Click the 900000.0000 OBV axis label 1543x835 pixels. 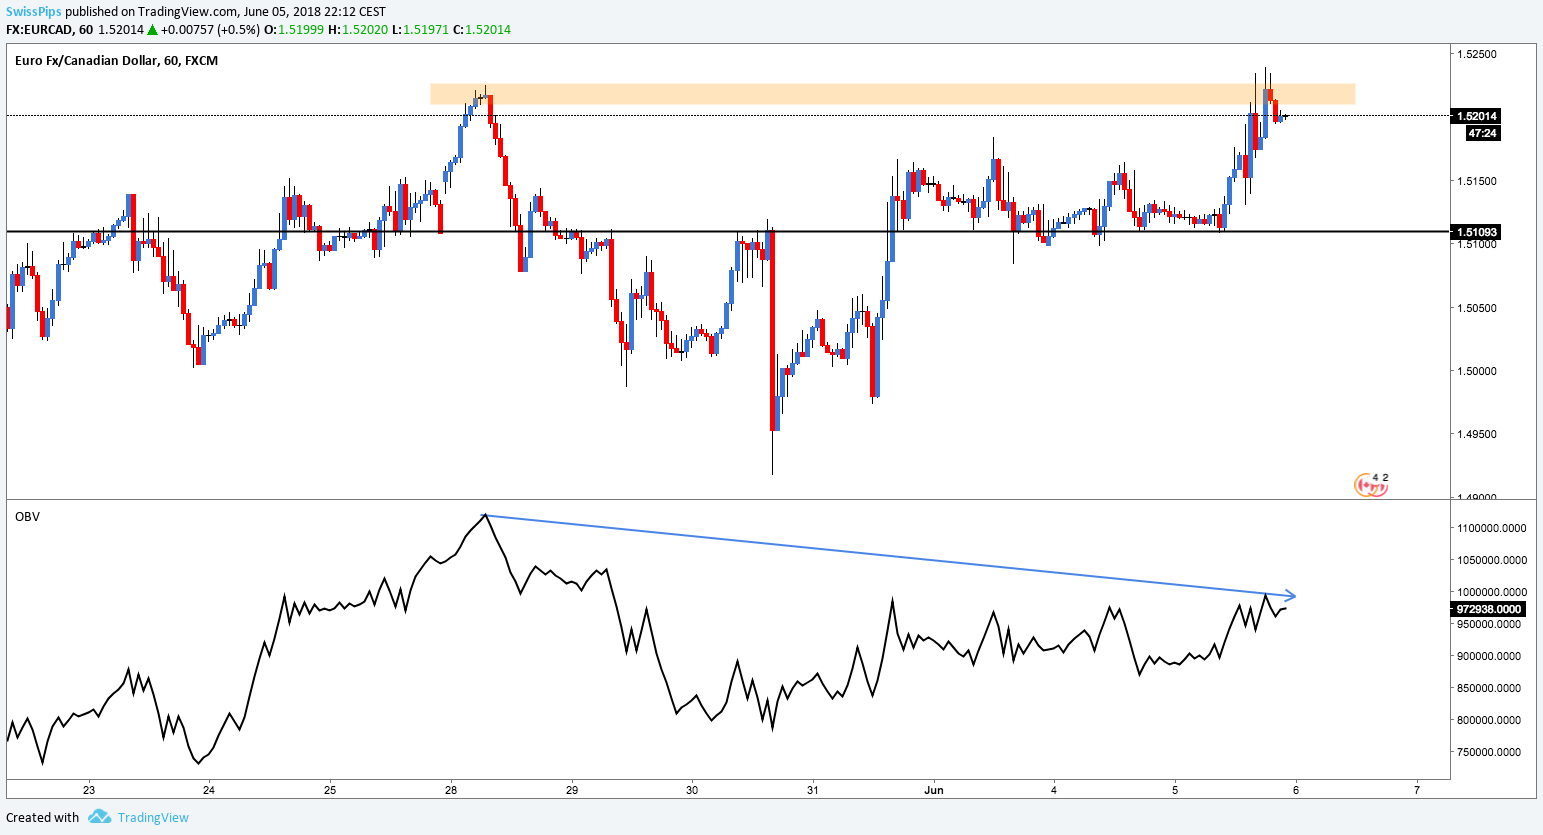click(x=1489, y=656)
